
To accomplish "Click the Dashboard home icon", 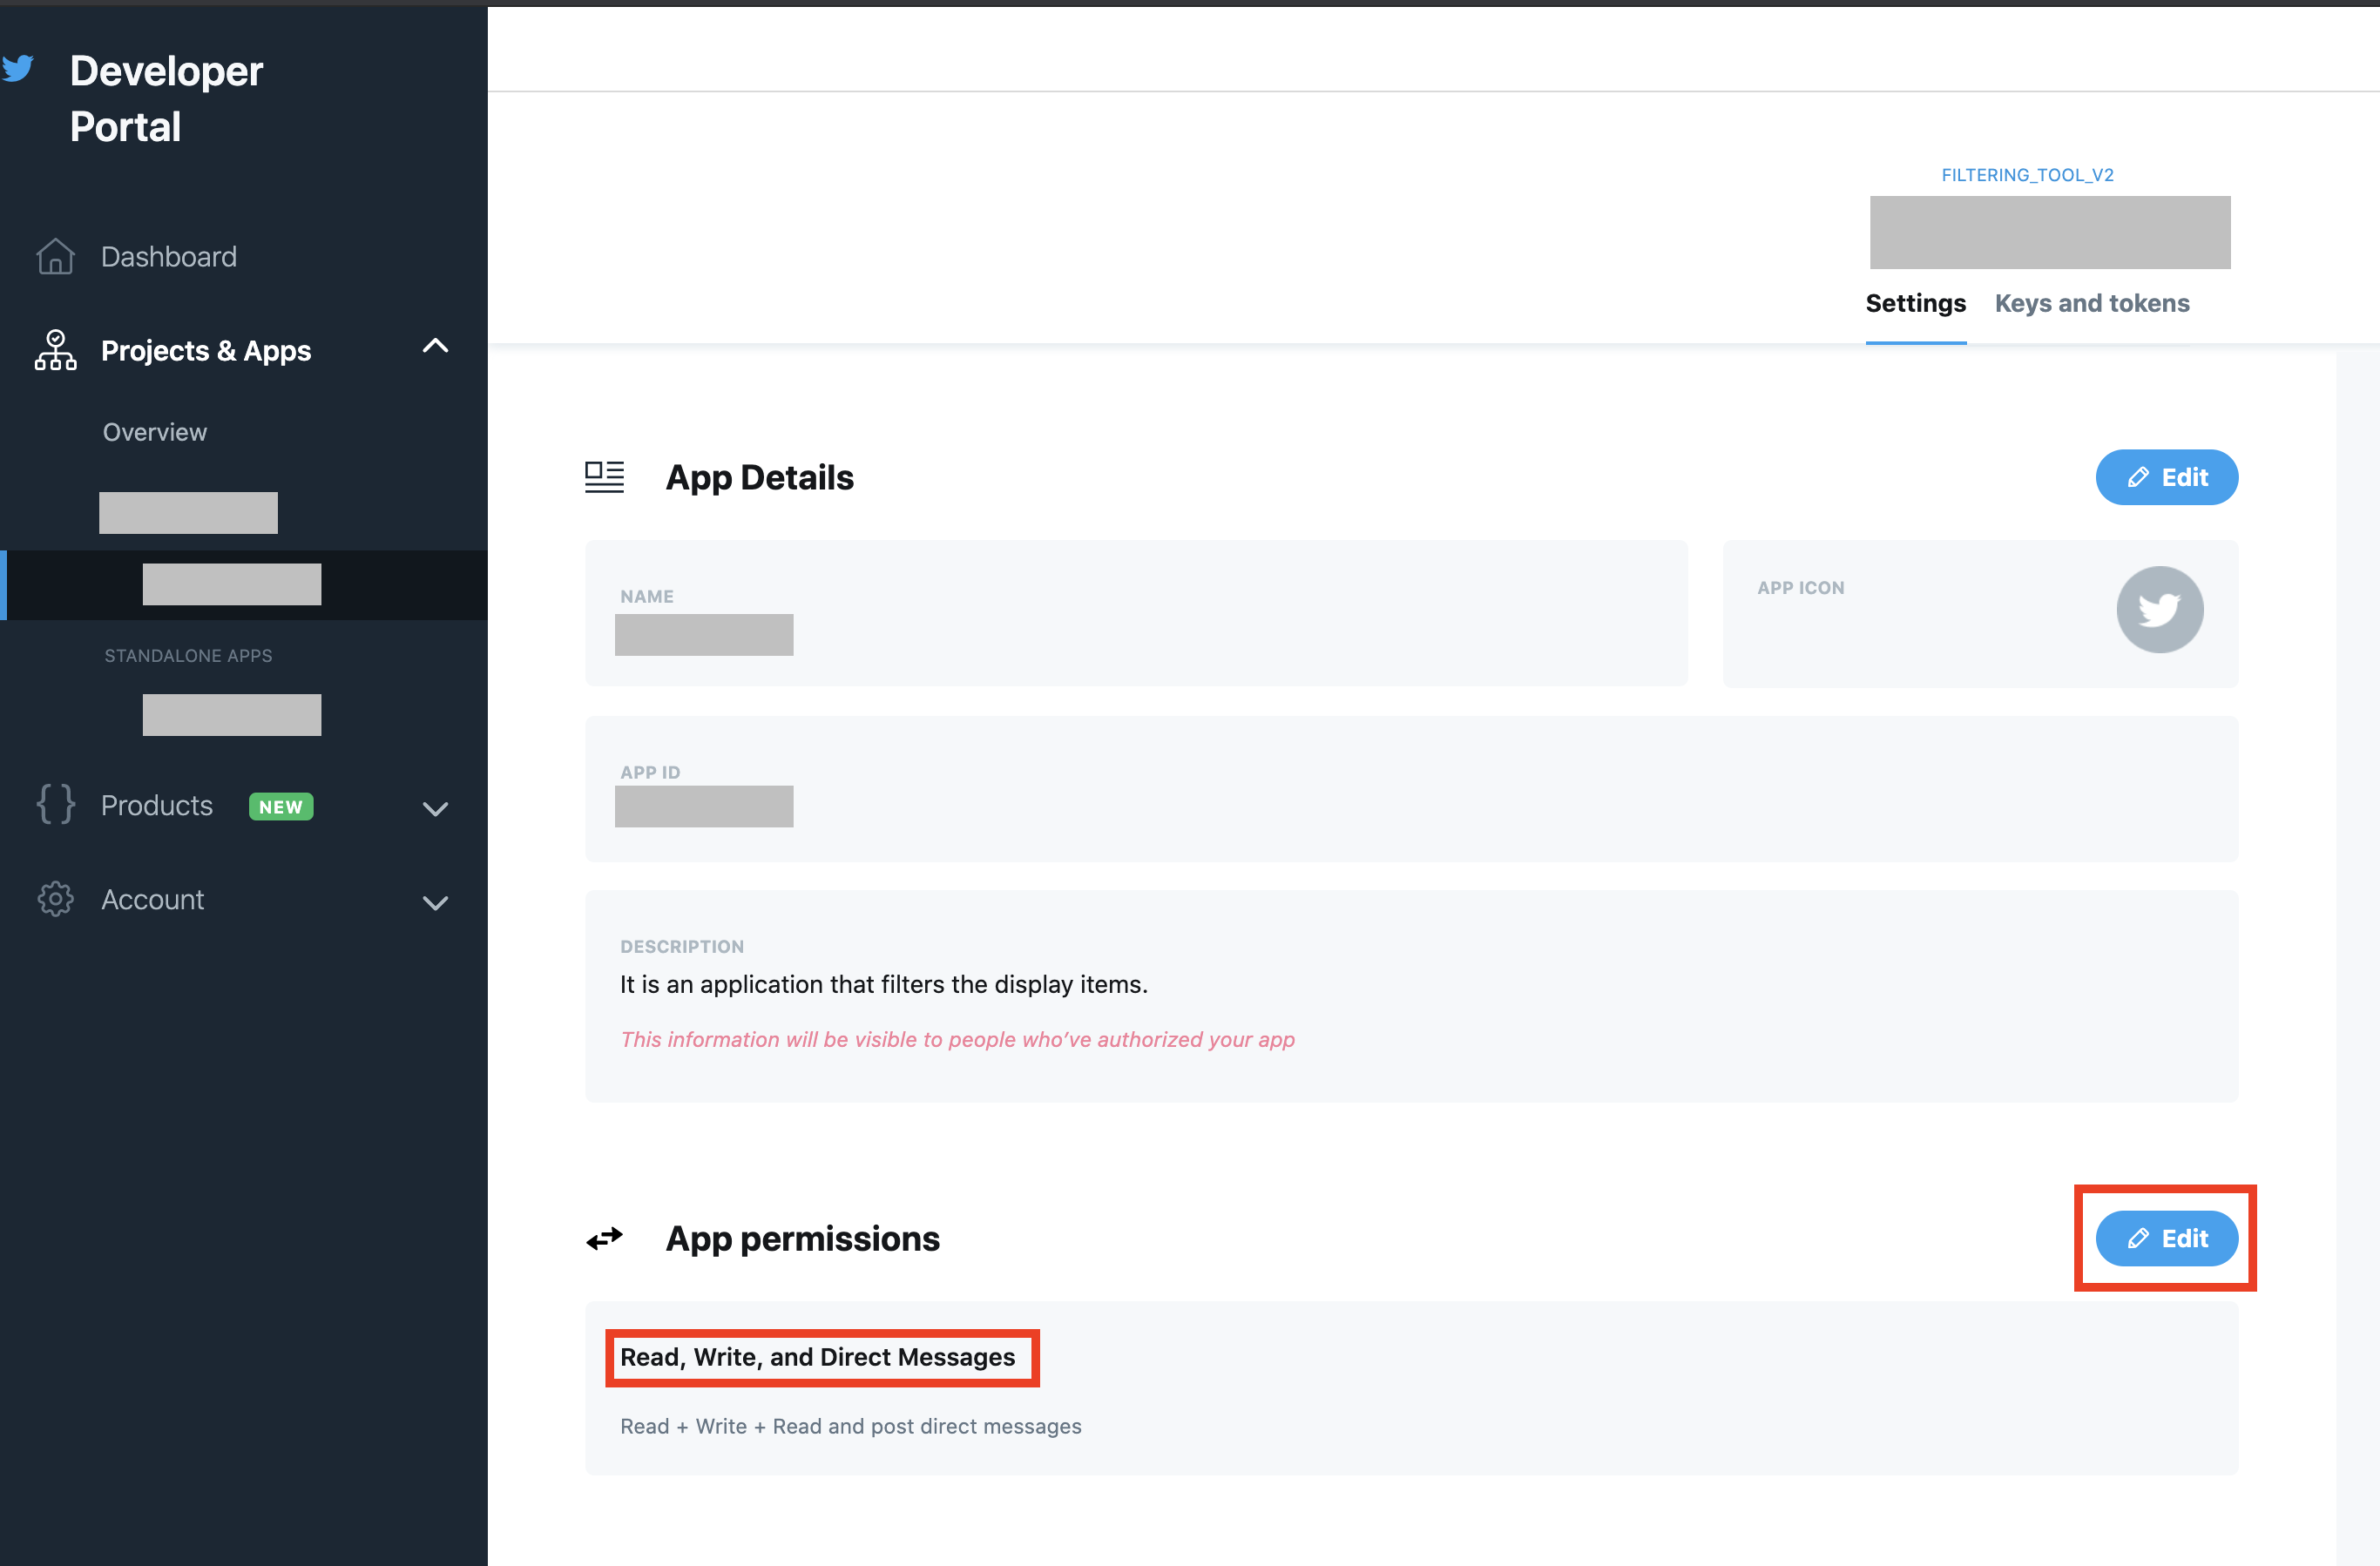I will pyautogui.click(x=55, y=257).
